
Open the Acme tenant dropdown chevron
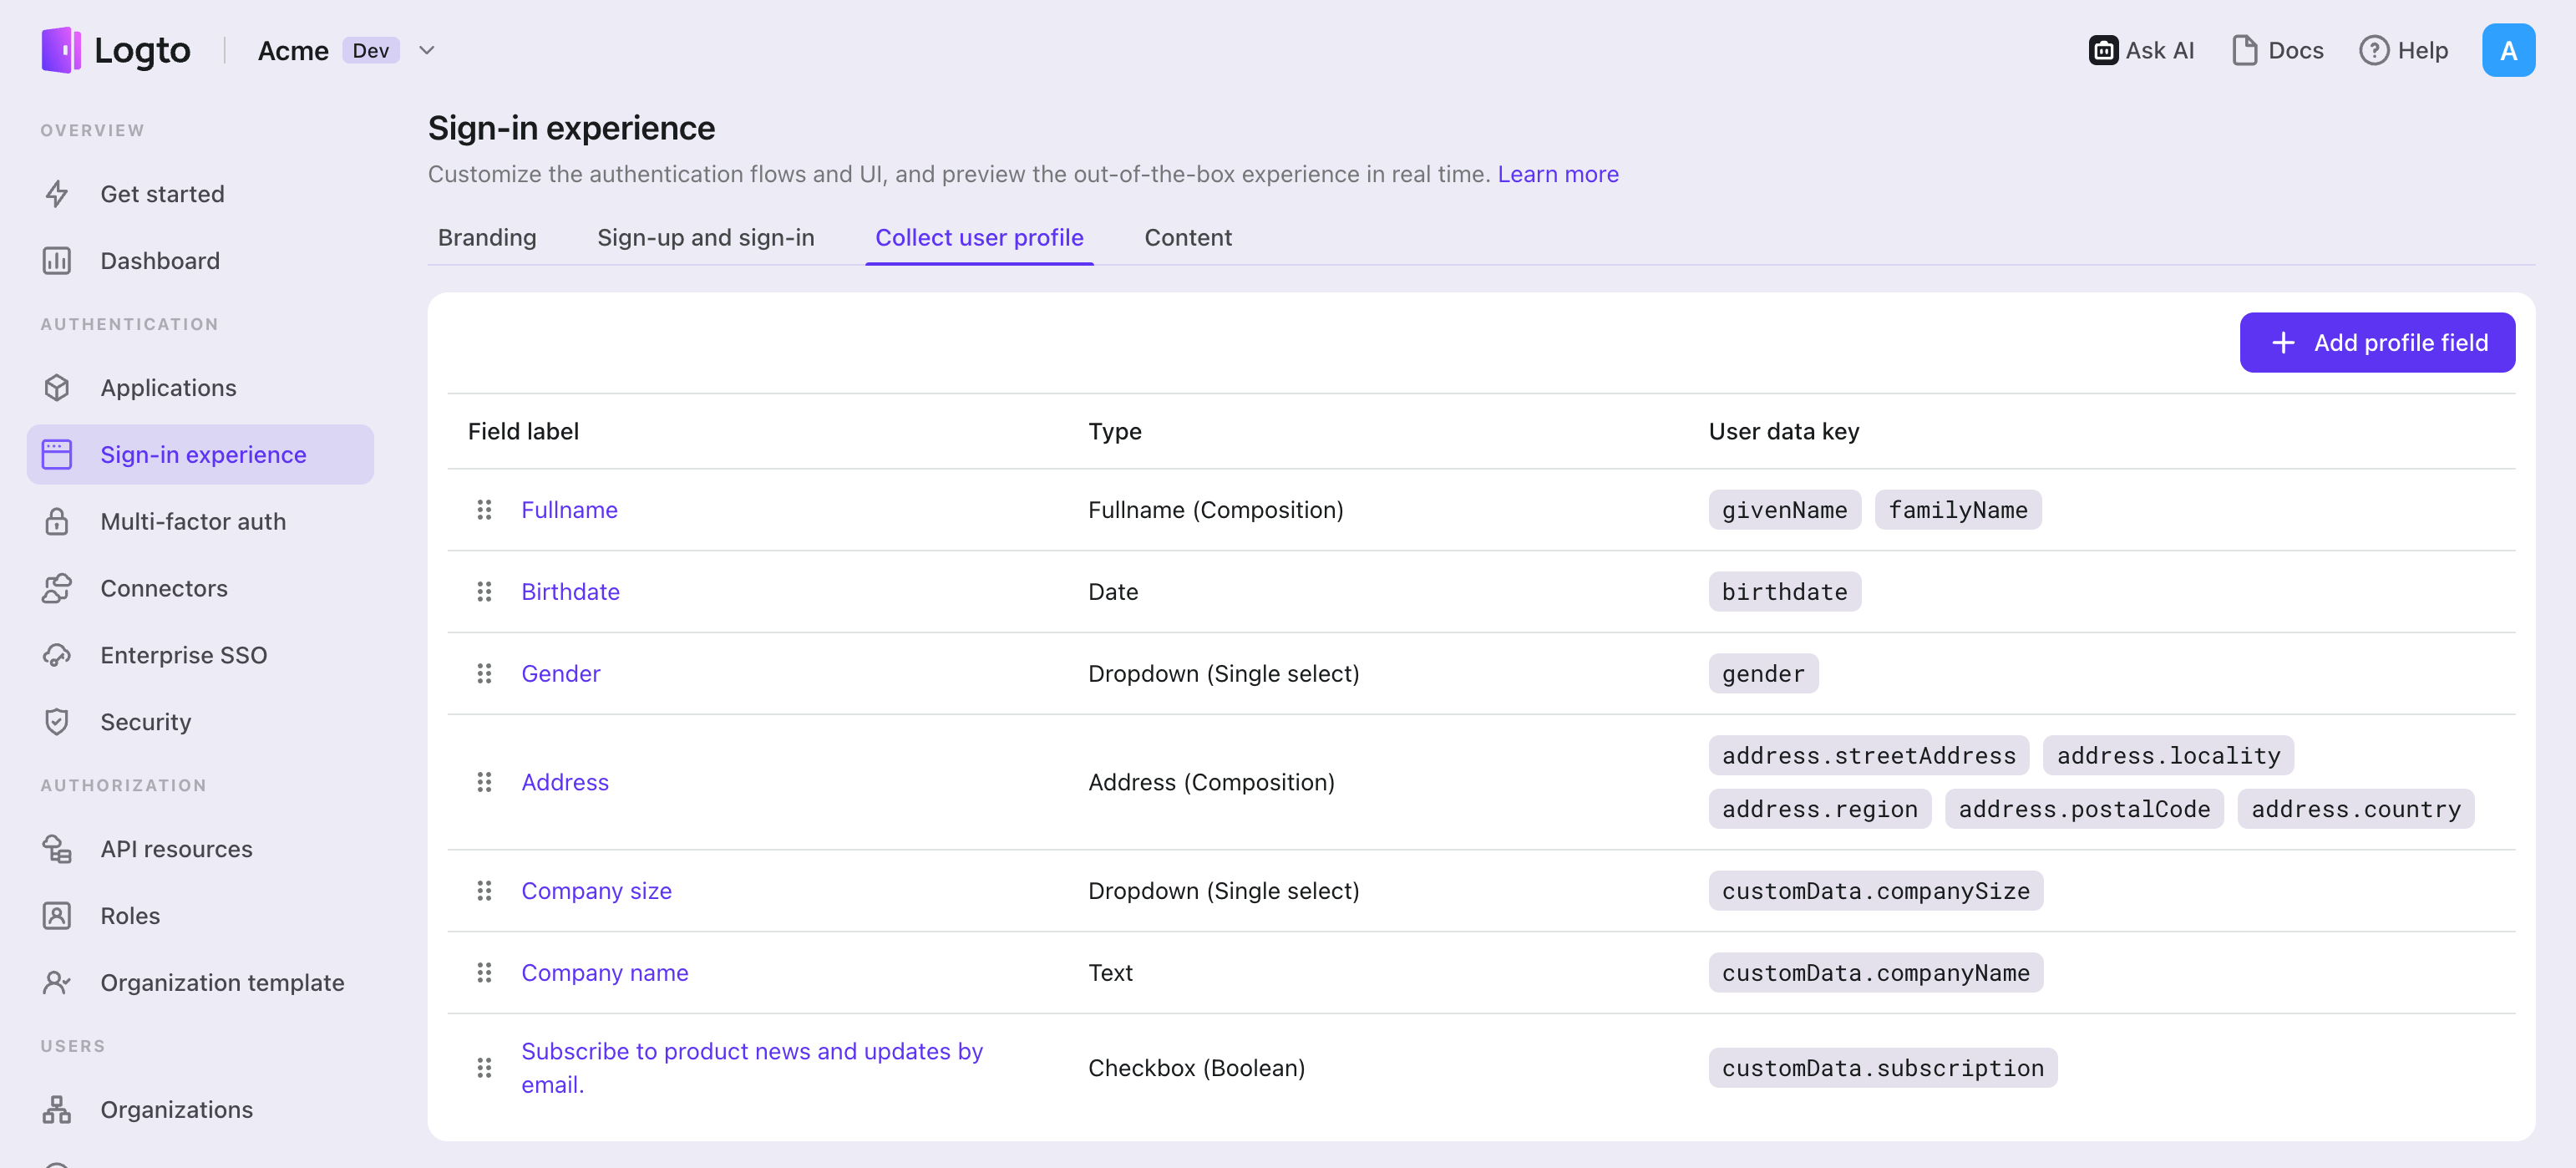(427, 51)
